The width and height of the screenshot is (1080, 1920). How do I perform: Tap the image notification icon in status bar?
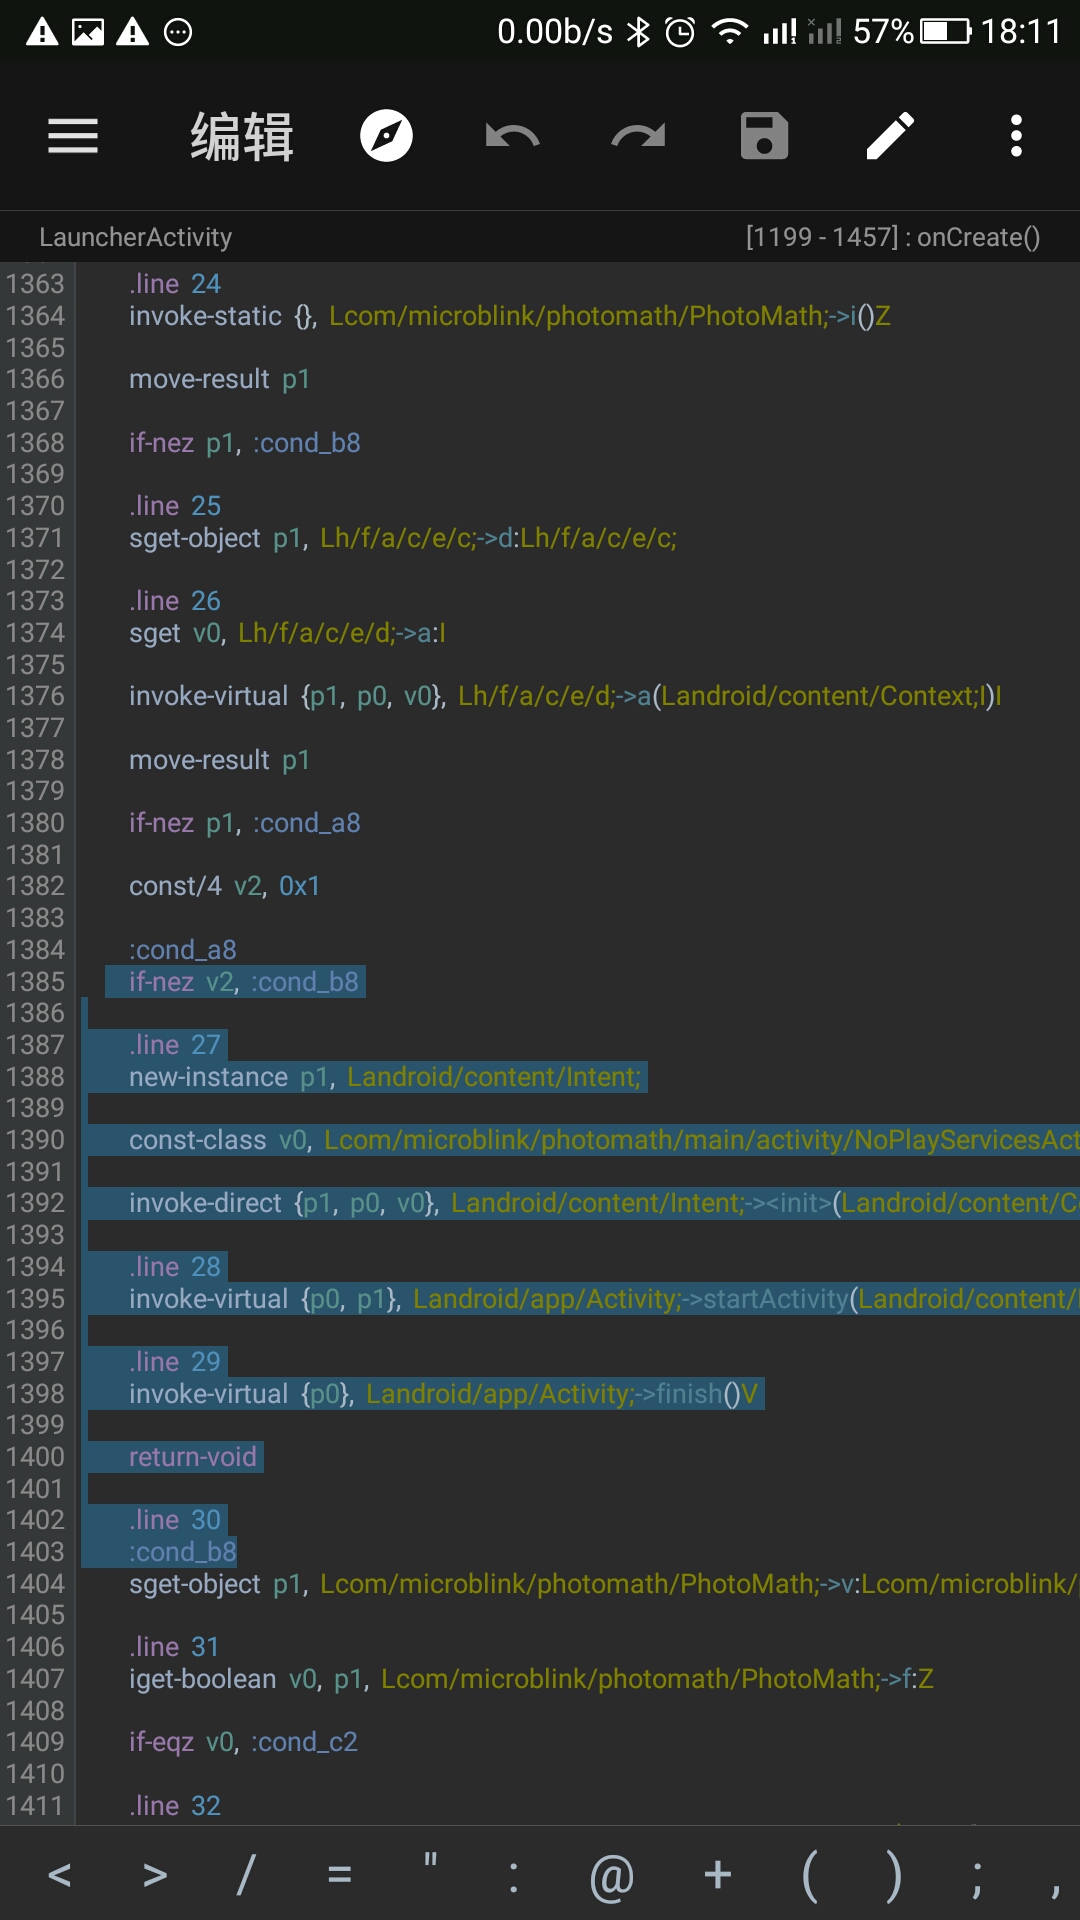pos(88,32)
